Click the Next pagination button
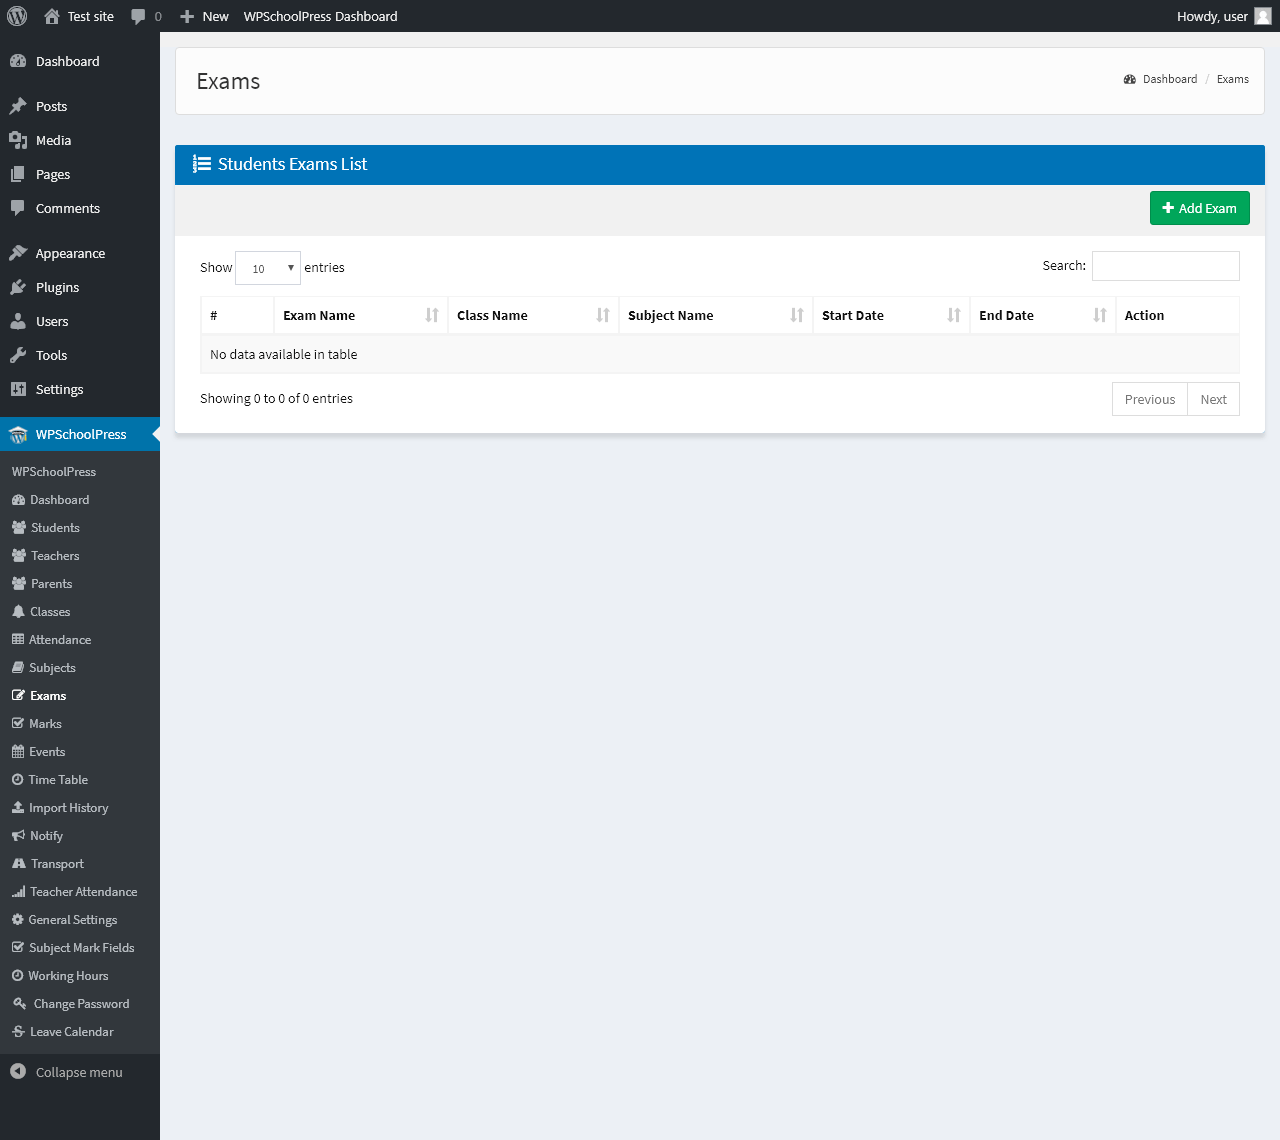The width and height of the screenshot is (1280, 1140). [x=1214, y=399]
